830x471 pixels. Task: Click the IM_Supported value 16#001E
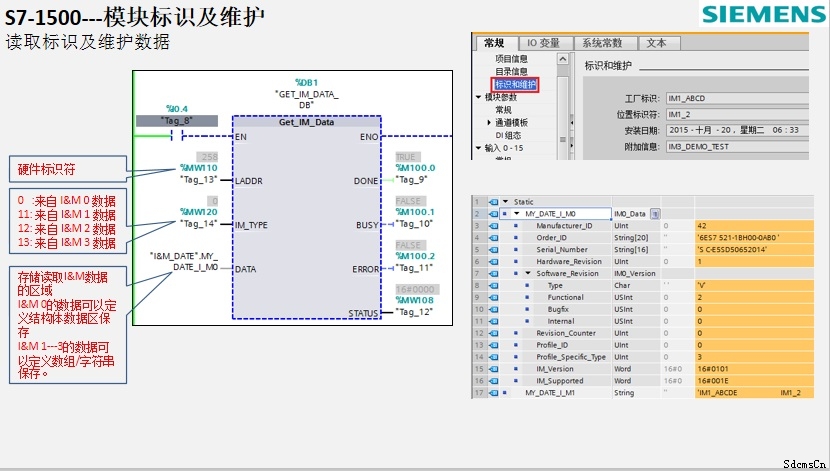coord(755,381)
